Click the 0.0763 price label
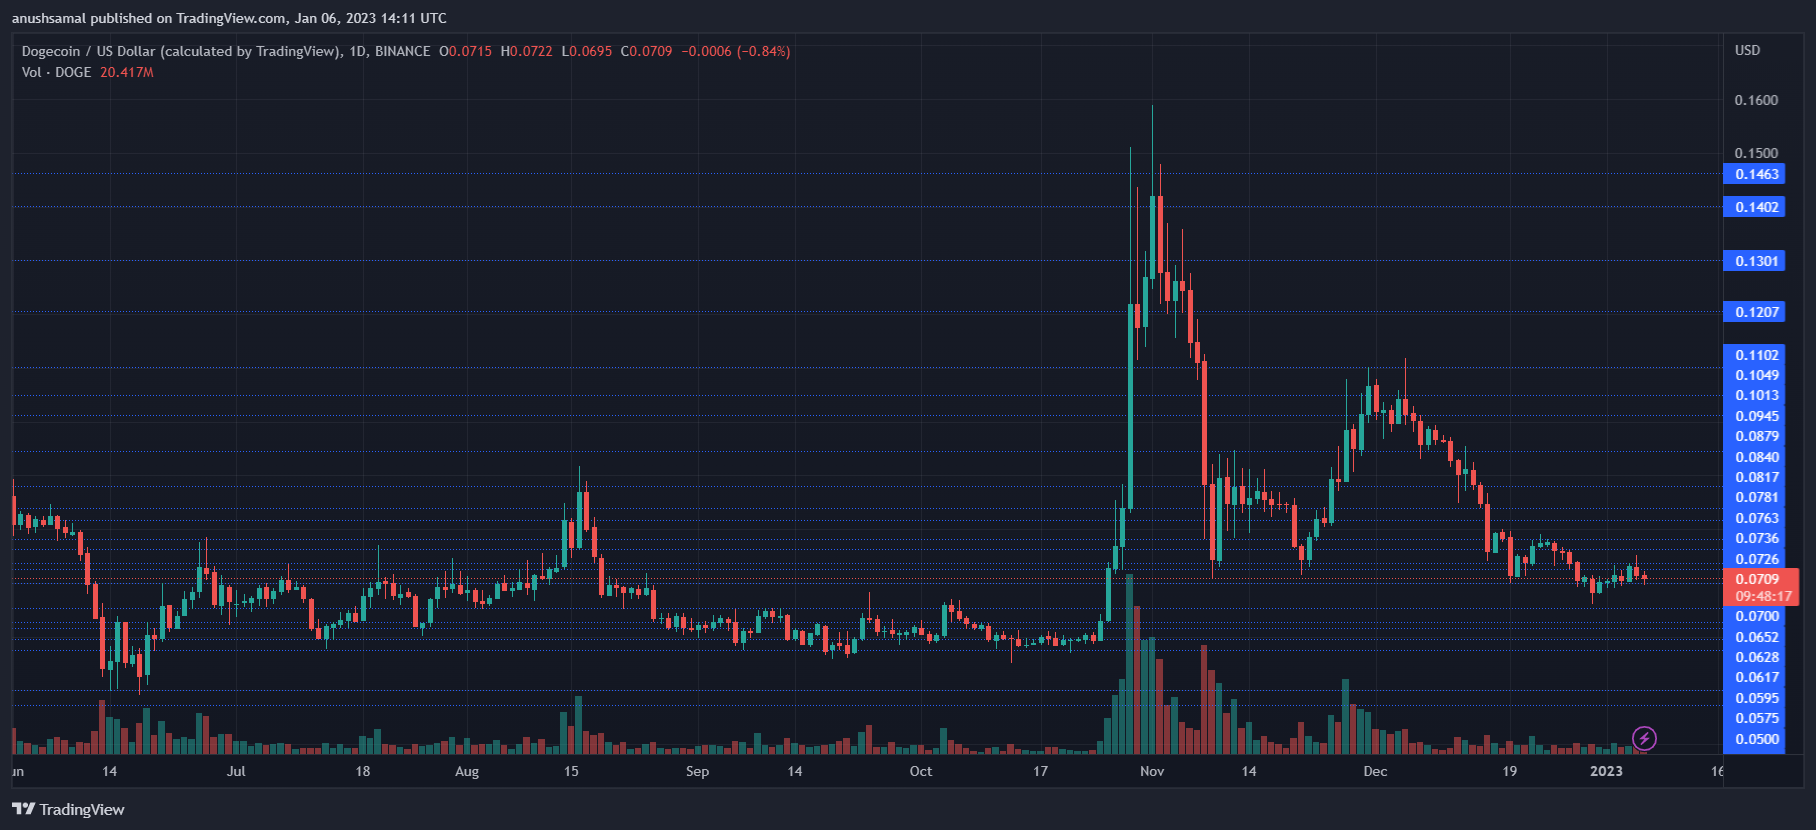The image size is (1816, 830). point(1754,518)
